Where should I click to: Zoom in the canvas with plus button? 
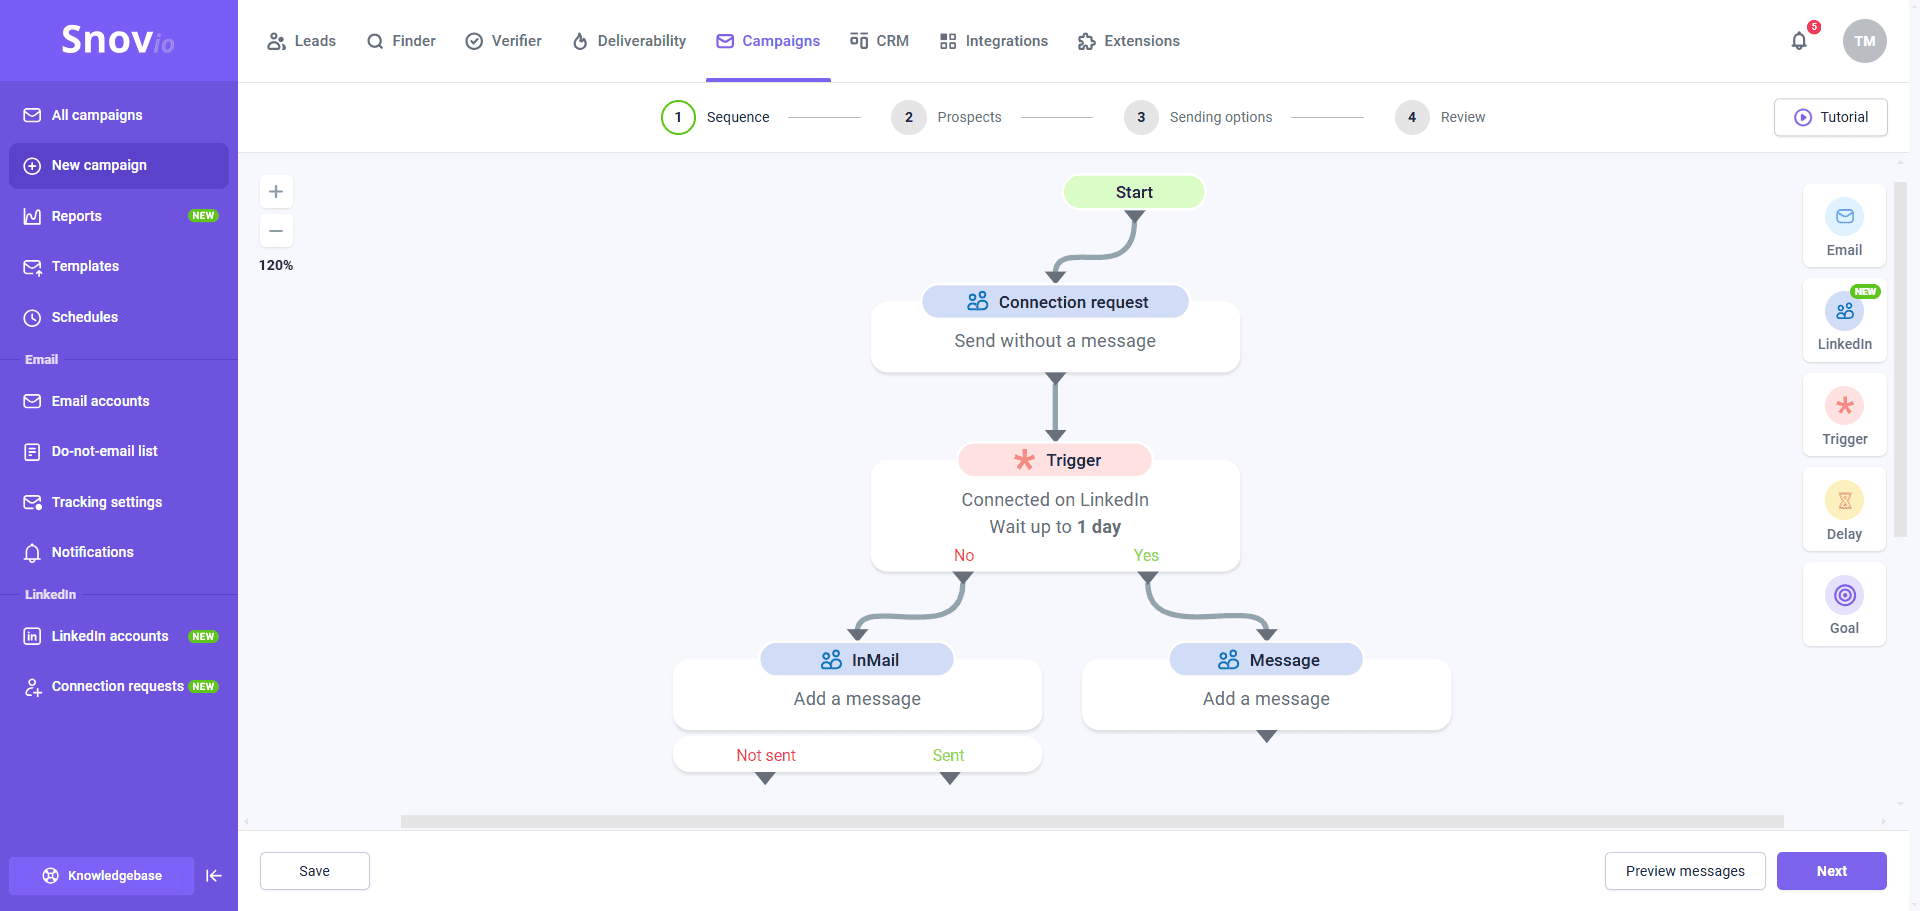click(276, 191)
